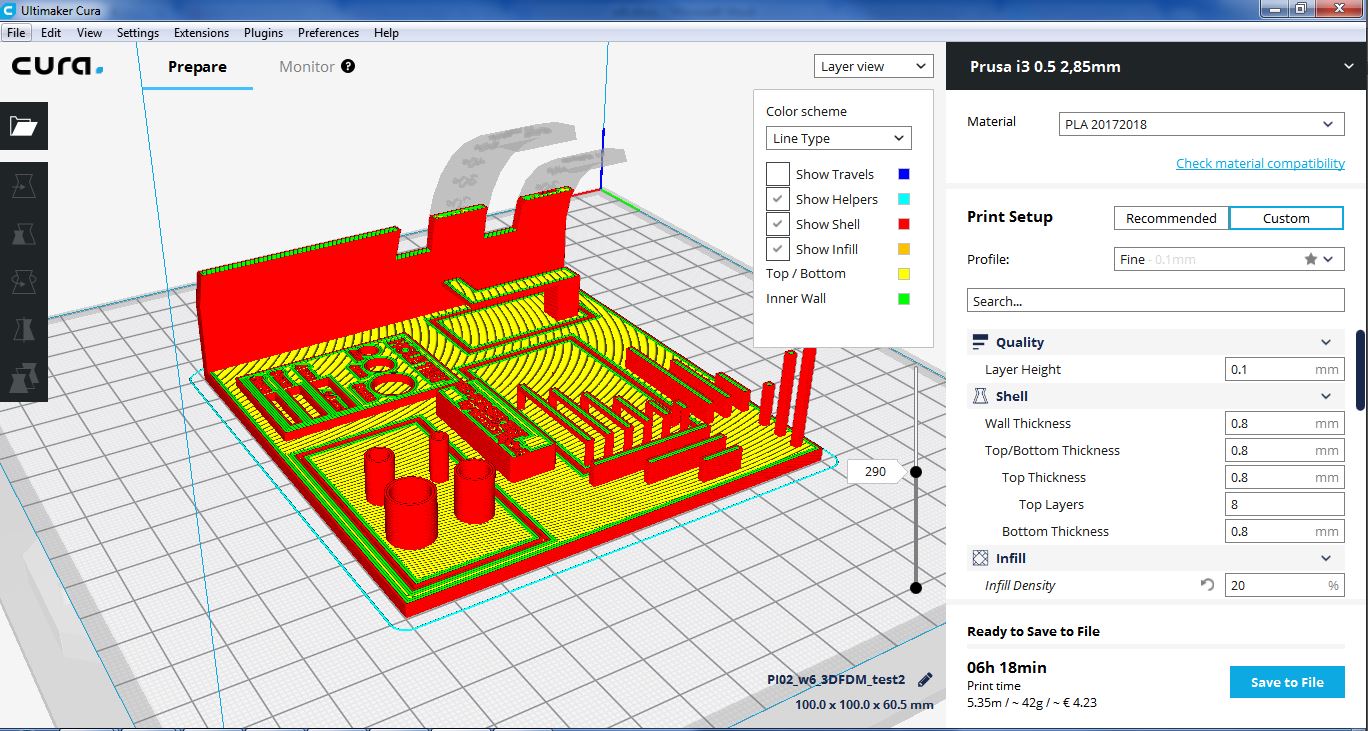The width and height of the screenshot is (1368, 731).
Task: Click the Wall Thickness value field
Action: pos(1284,423)
